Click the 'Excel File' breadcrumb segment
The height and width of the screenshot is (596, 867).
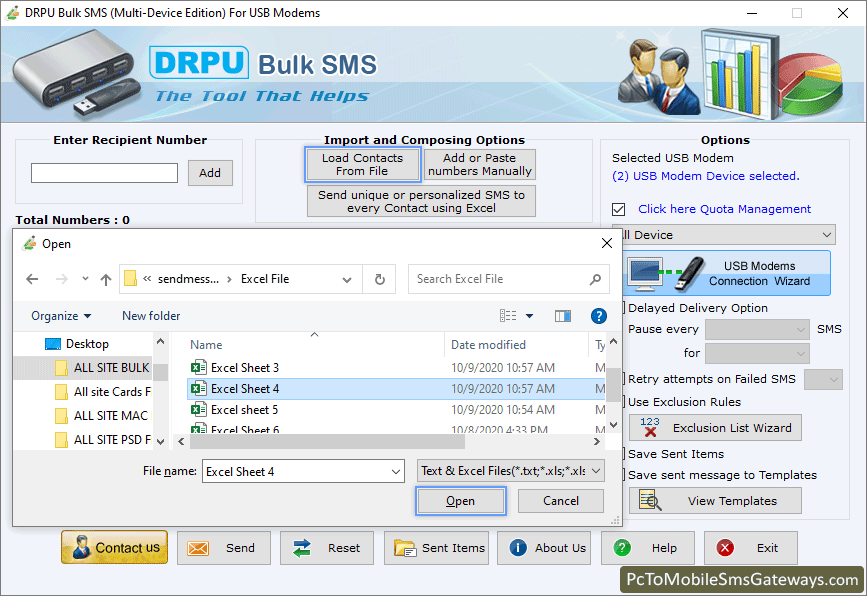click(x=265, y=279)
